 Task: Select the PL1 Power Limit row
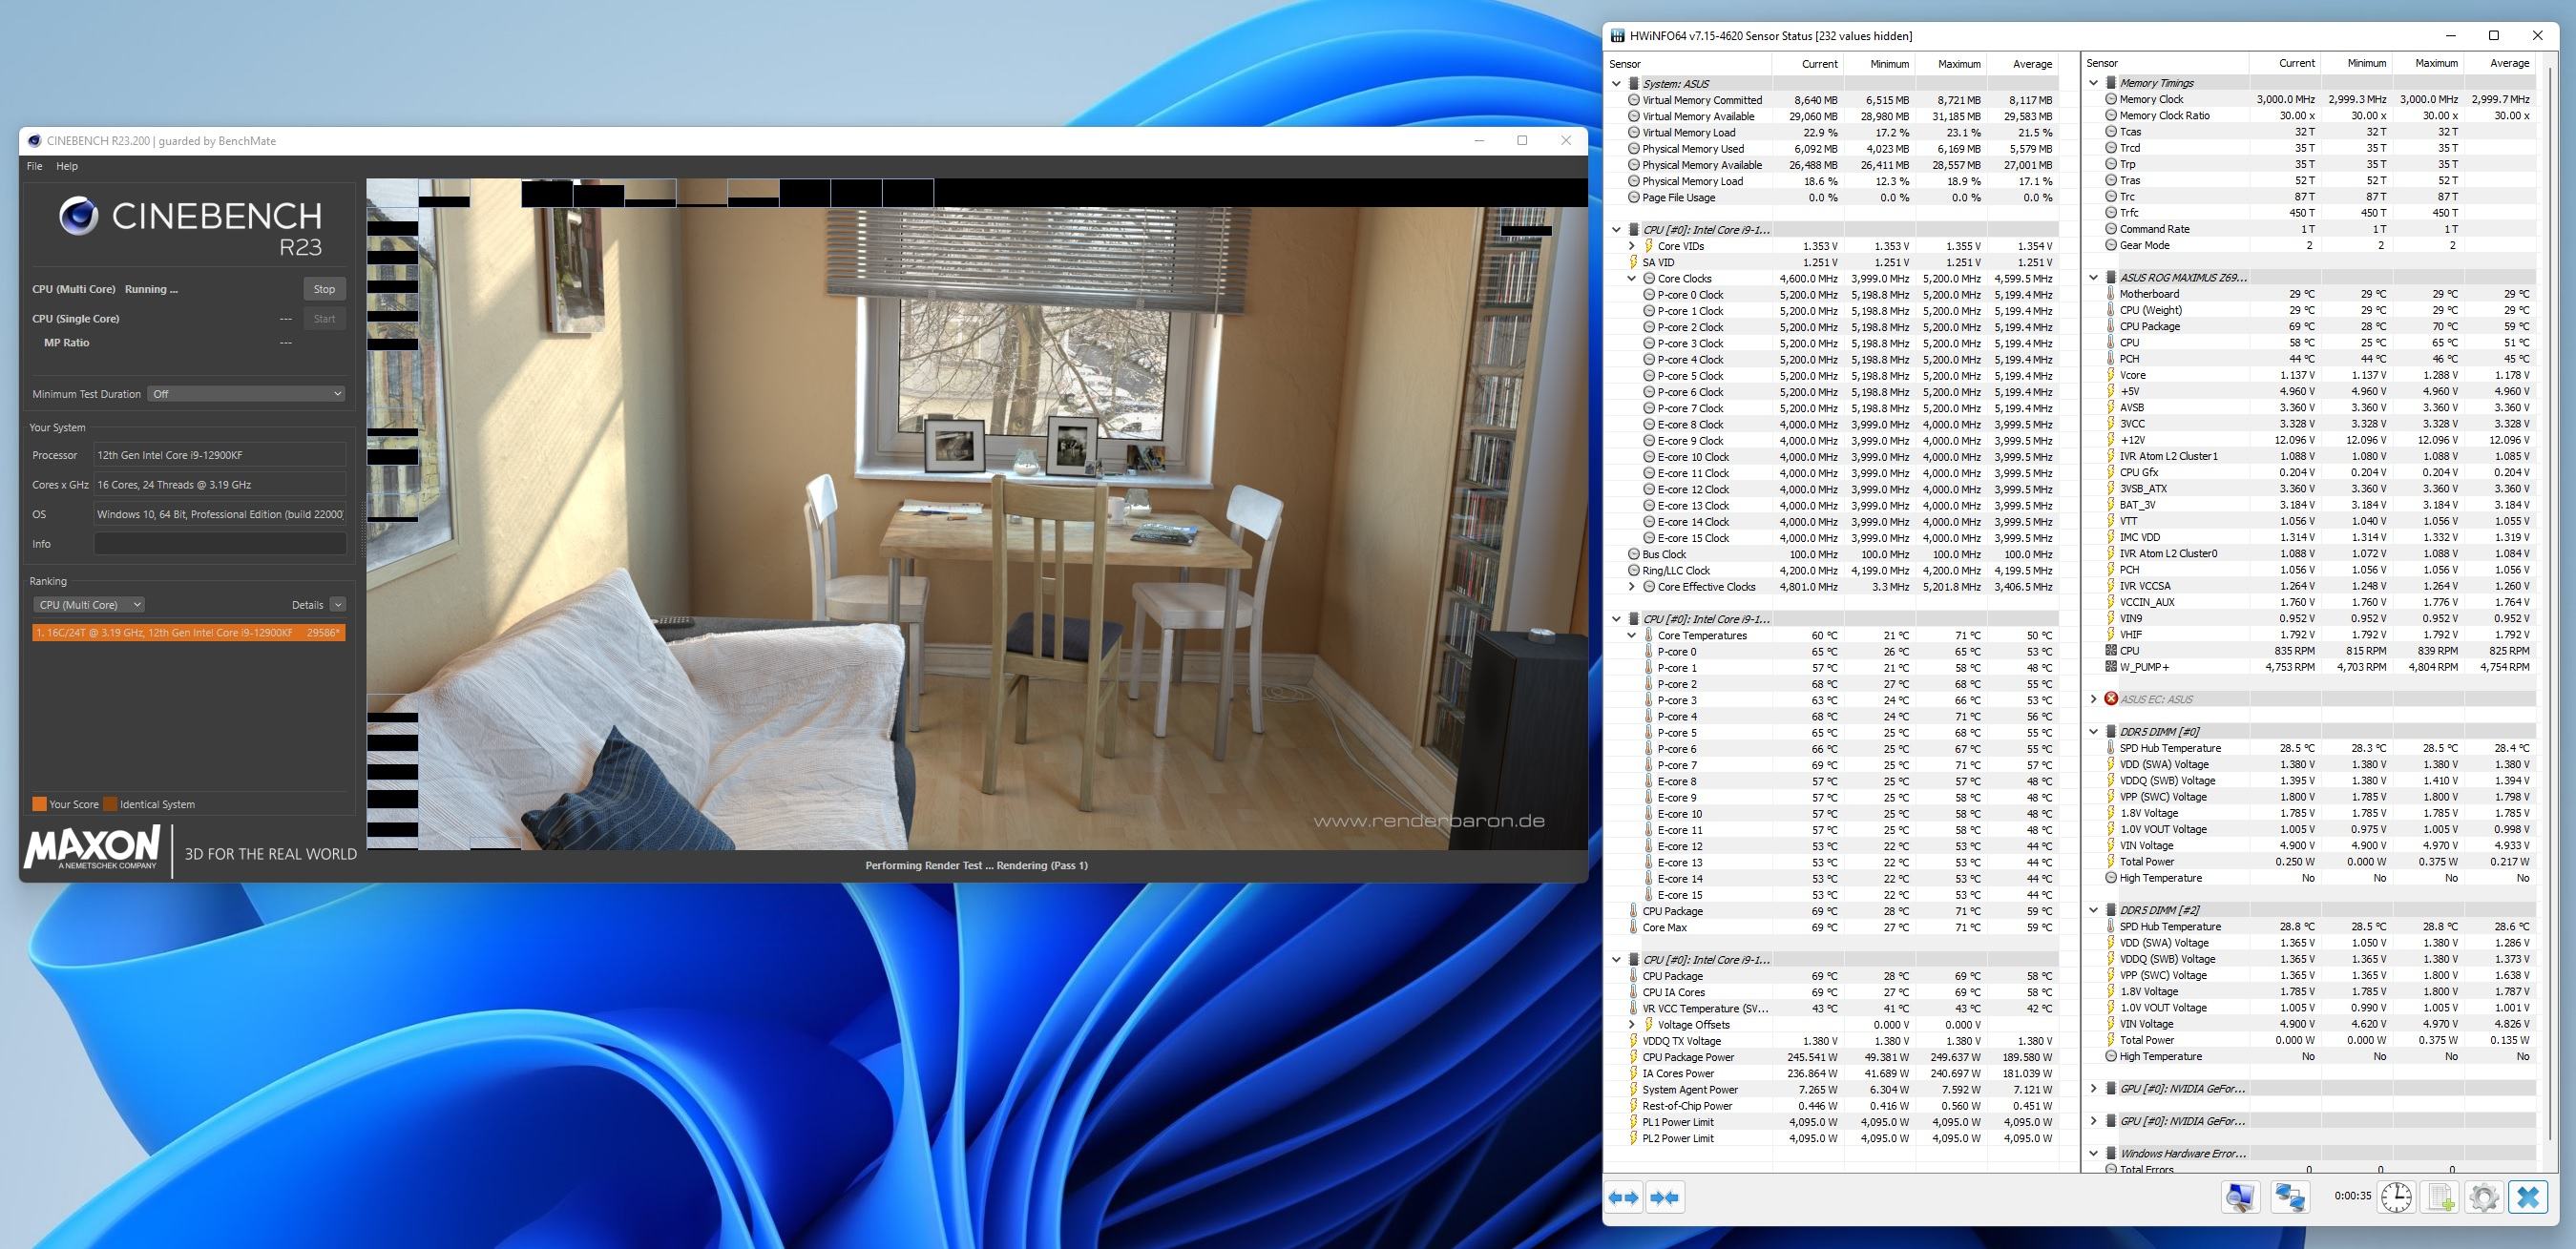click(1831, 1122)
